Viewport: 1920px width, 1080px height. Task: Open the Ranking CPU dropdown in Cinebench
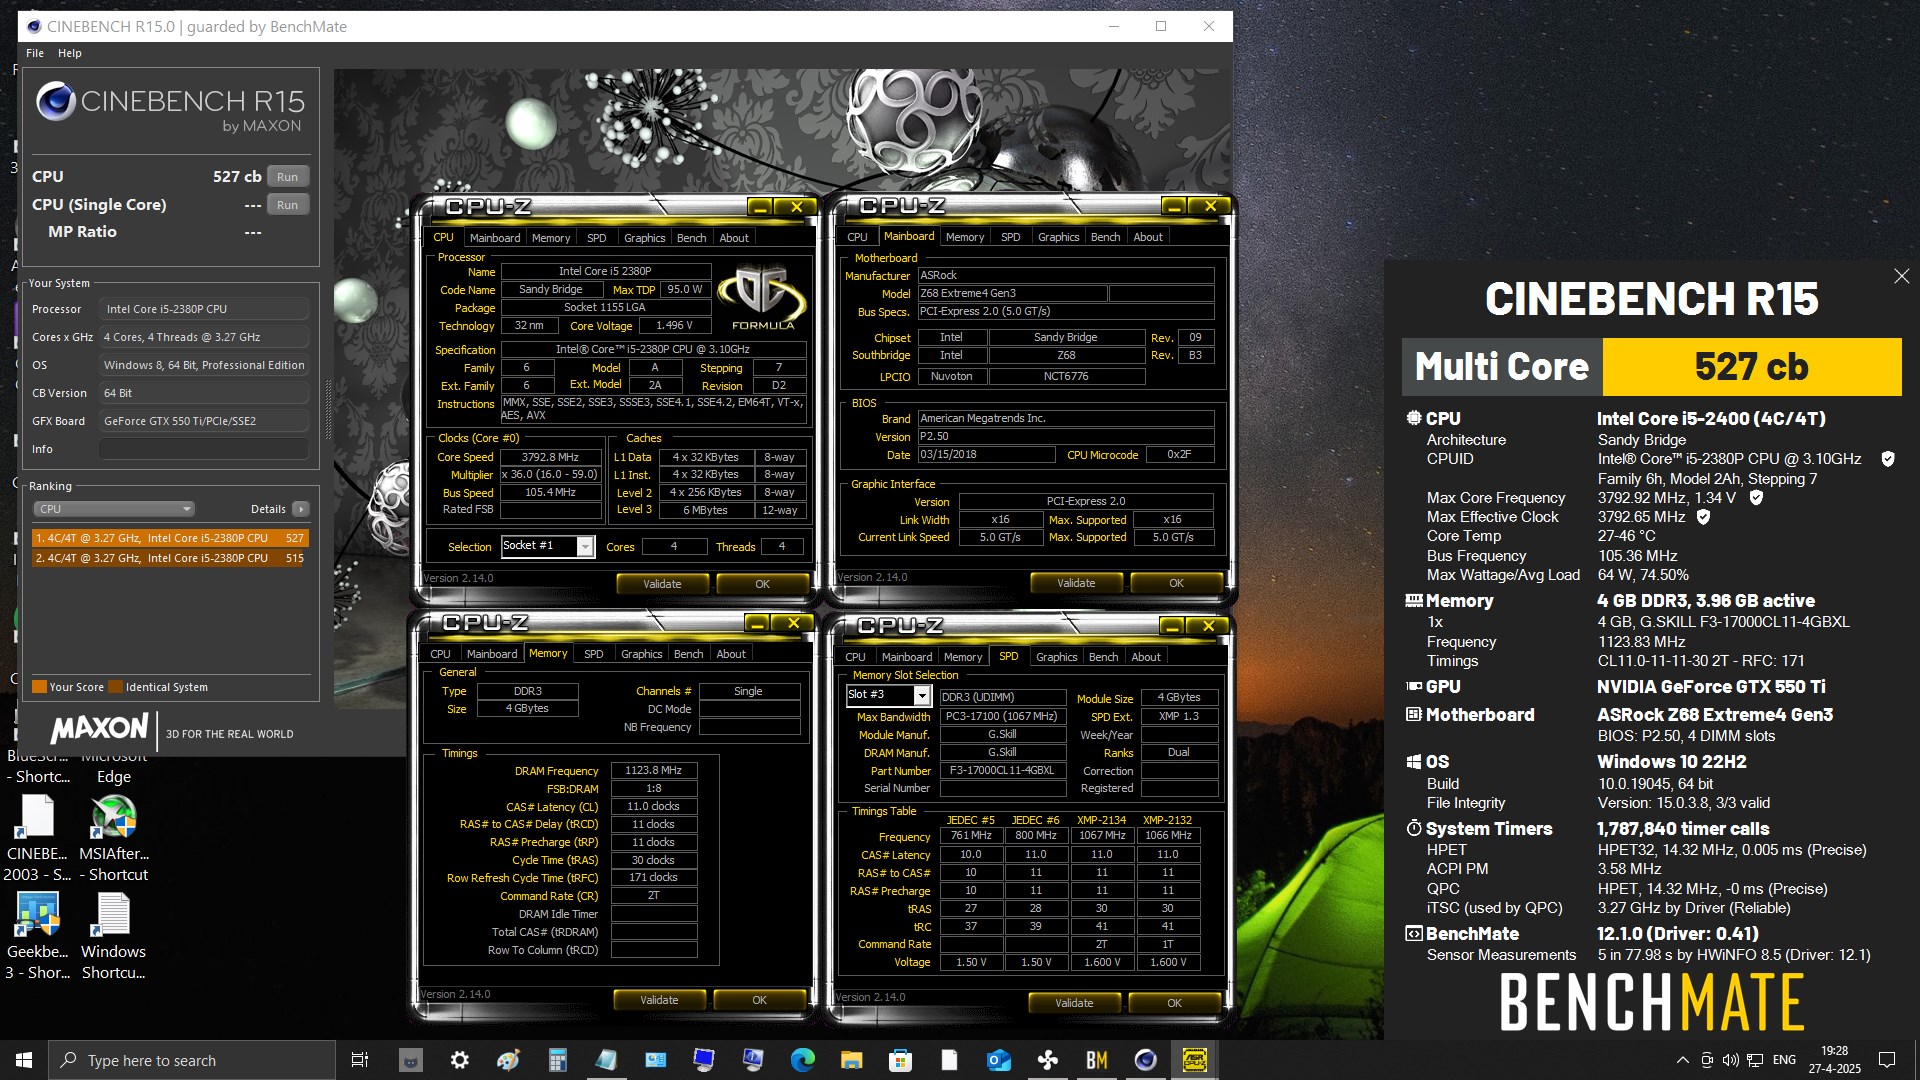(114, 509)
